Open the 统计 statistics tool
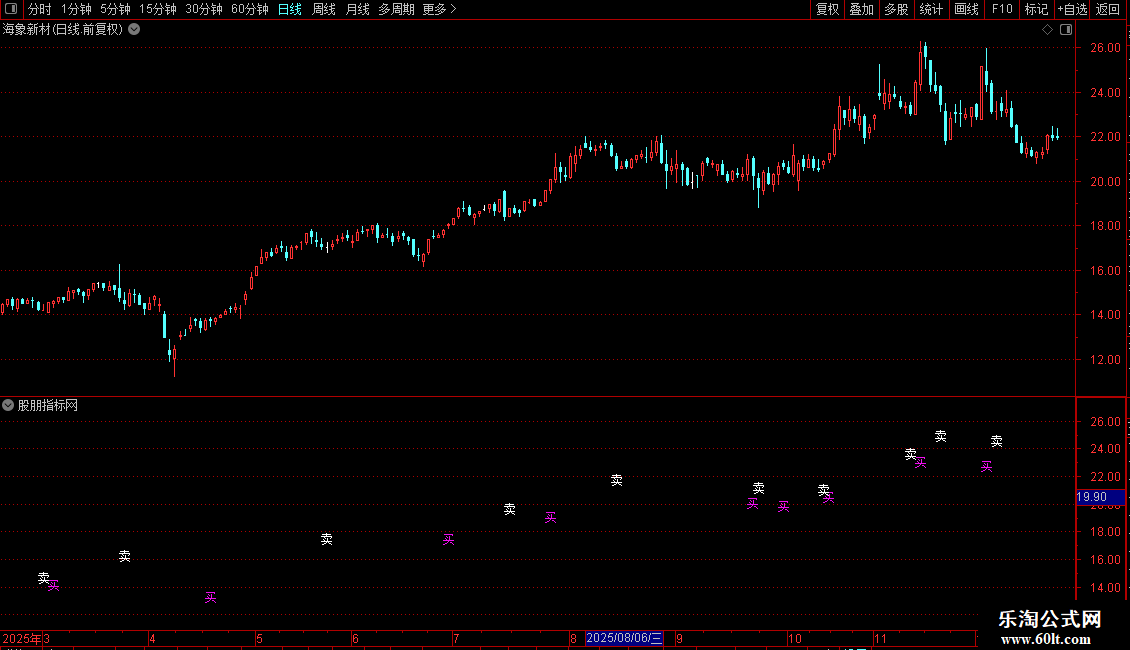The height and width of the screenshot is (650, 1130). [931, 9]
